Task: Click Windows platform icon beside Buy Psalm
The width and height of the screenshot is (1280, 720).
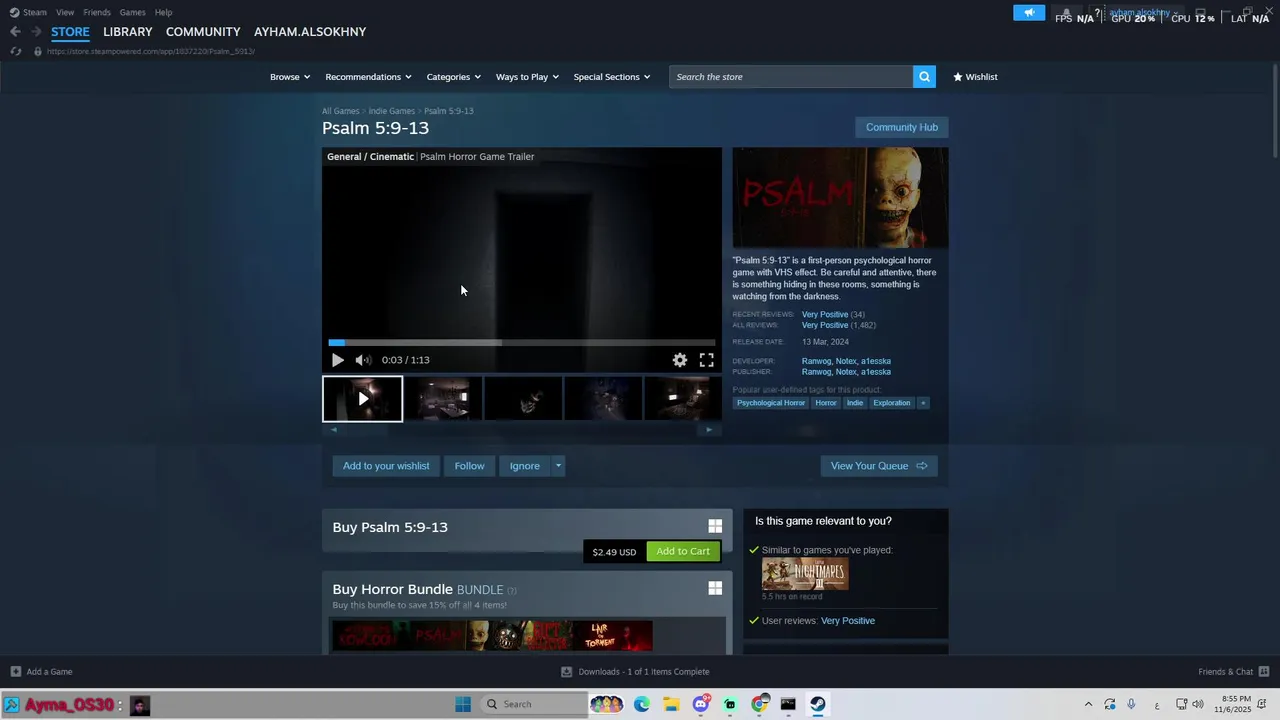Action: coord(715,526)
